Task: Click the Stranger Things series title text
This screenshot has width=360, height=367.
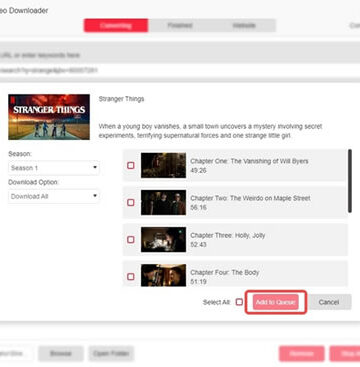Action: (121, 99)
